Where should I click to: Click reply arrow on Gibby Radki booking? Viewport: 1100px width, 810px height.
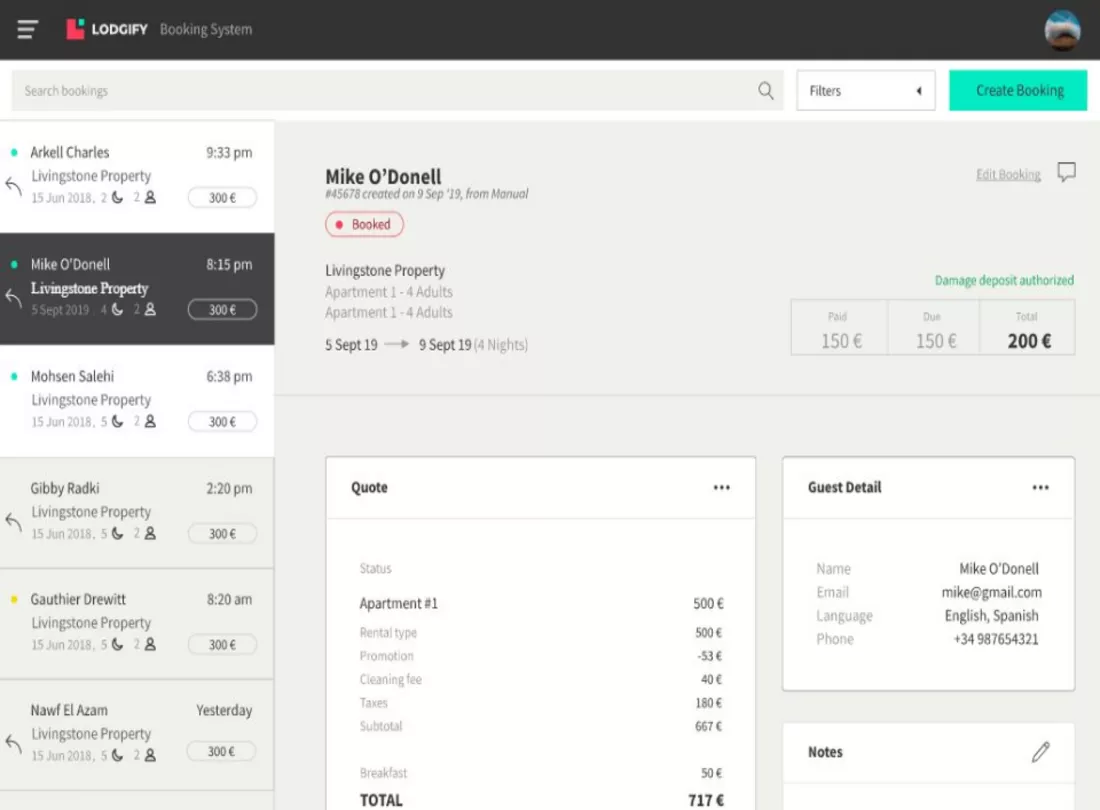13,522
